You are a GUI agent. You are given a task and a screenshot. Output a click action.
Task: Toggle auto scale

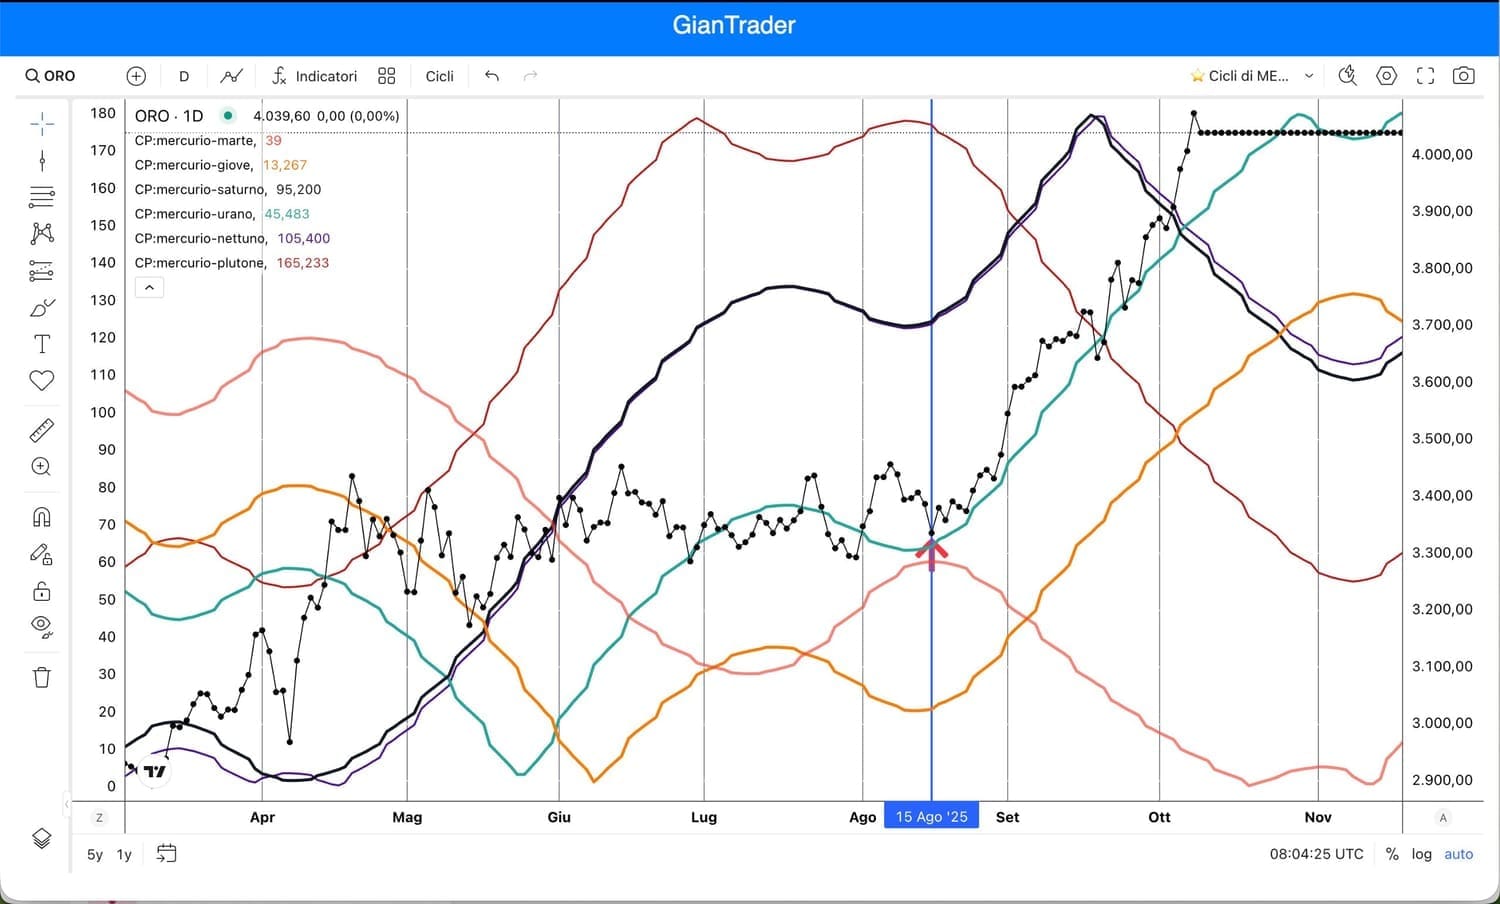coord(1459,854)
